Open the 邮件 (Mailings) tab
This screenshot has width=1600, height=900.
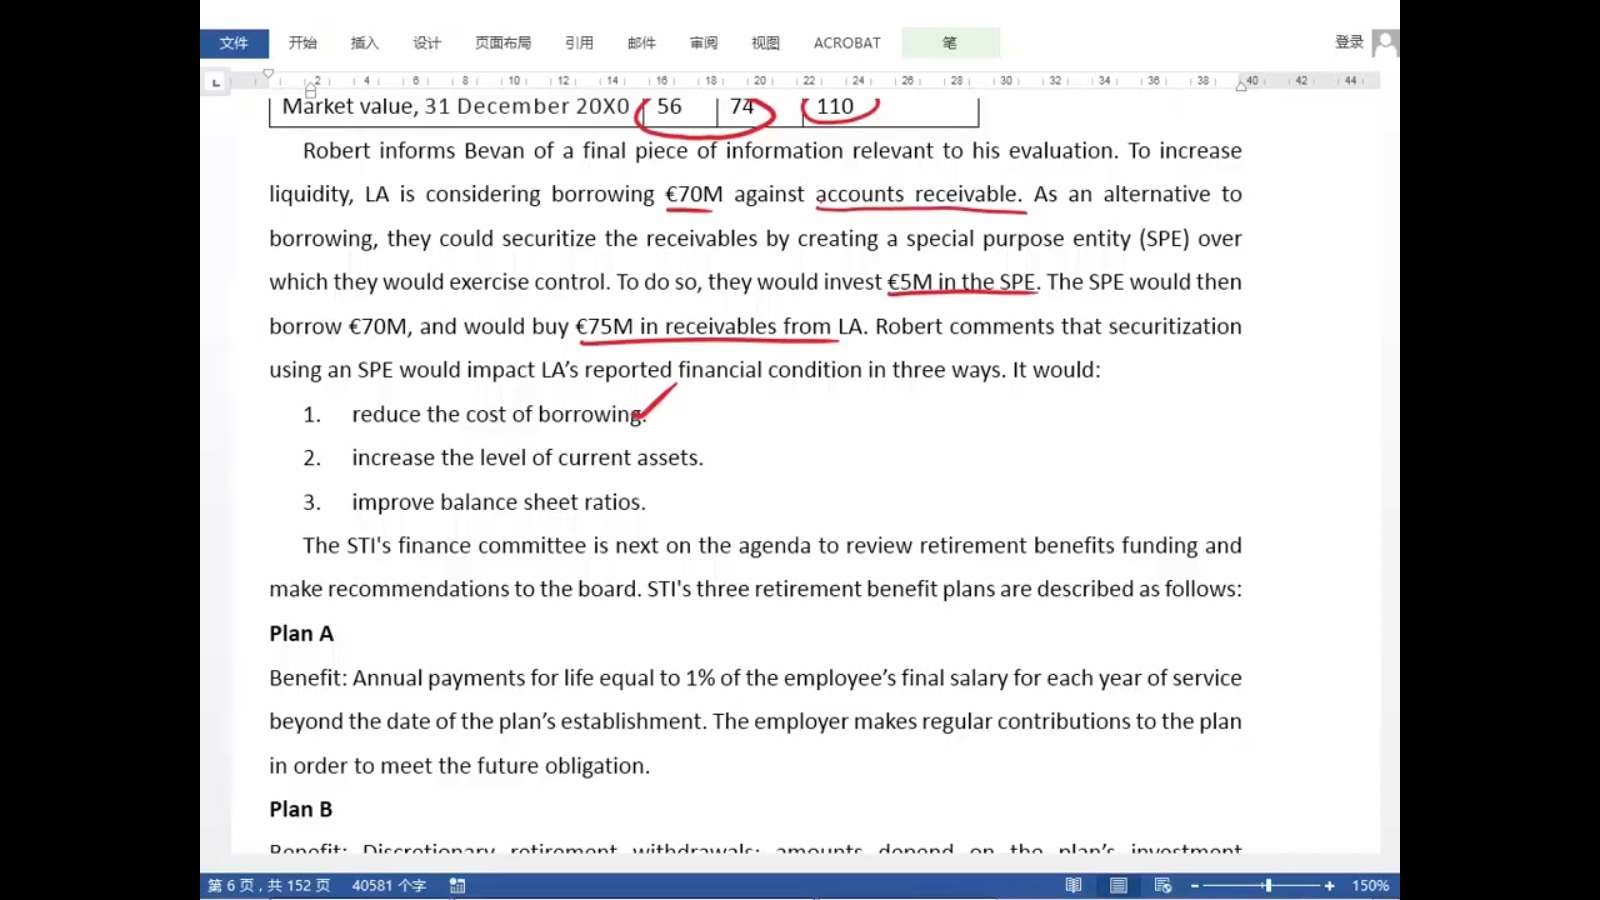[x=641, y=43]
